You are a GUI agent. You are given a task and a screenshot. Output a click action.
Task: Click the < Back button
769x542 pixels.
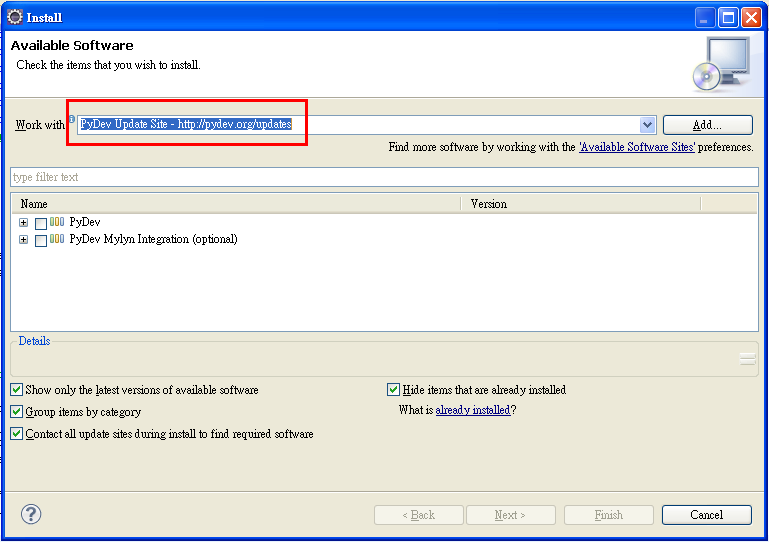click(x=419, y=515)
